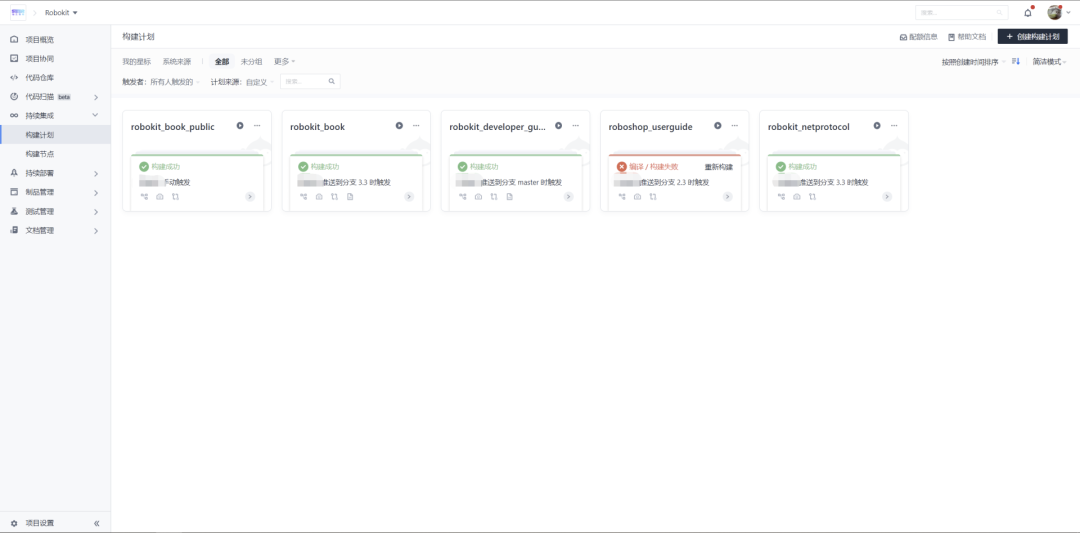1080x533 pixels.
Task: Click search magnifier in plan filter box
Action: [x=332, y=81]
